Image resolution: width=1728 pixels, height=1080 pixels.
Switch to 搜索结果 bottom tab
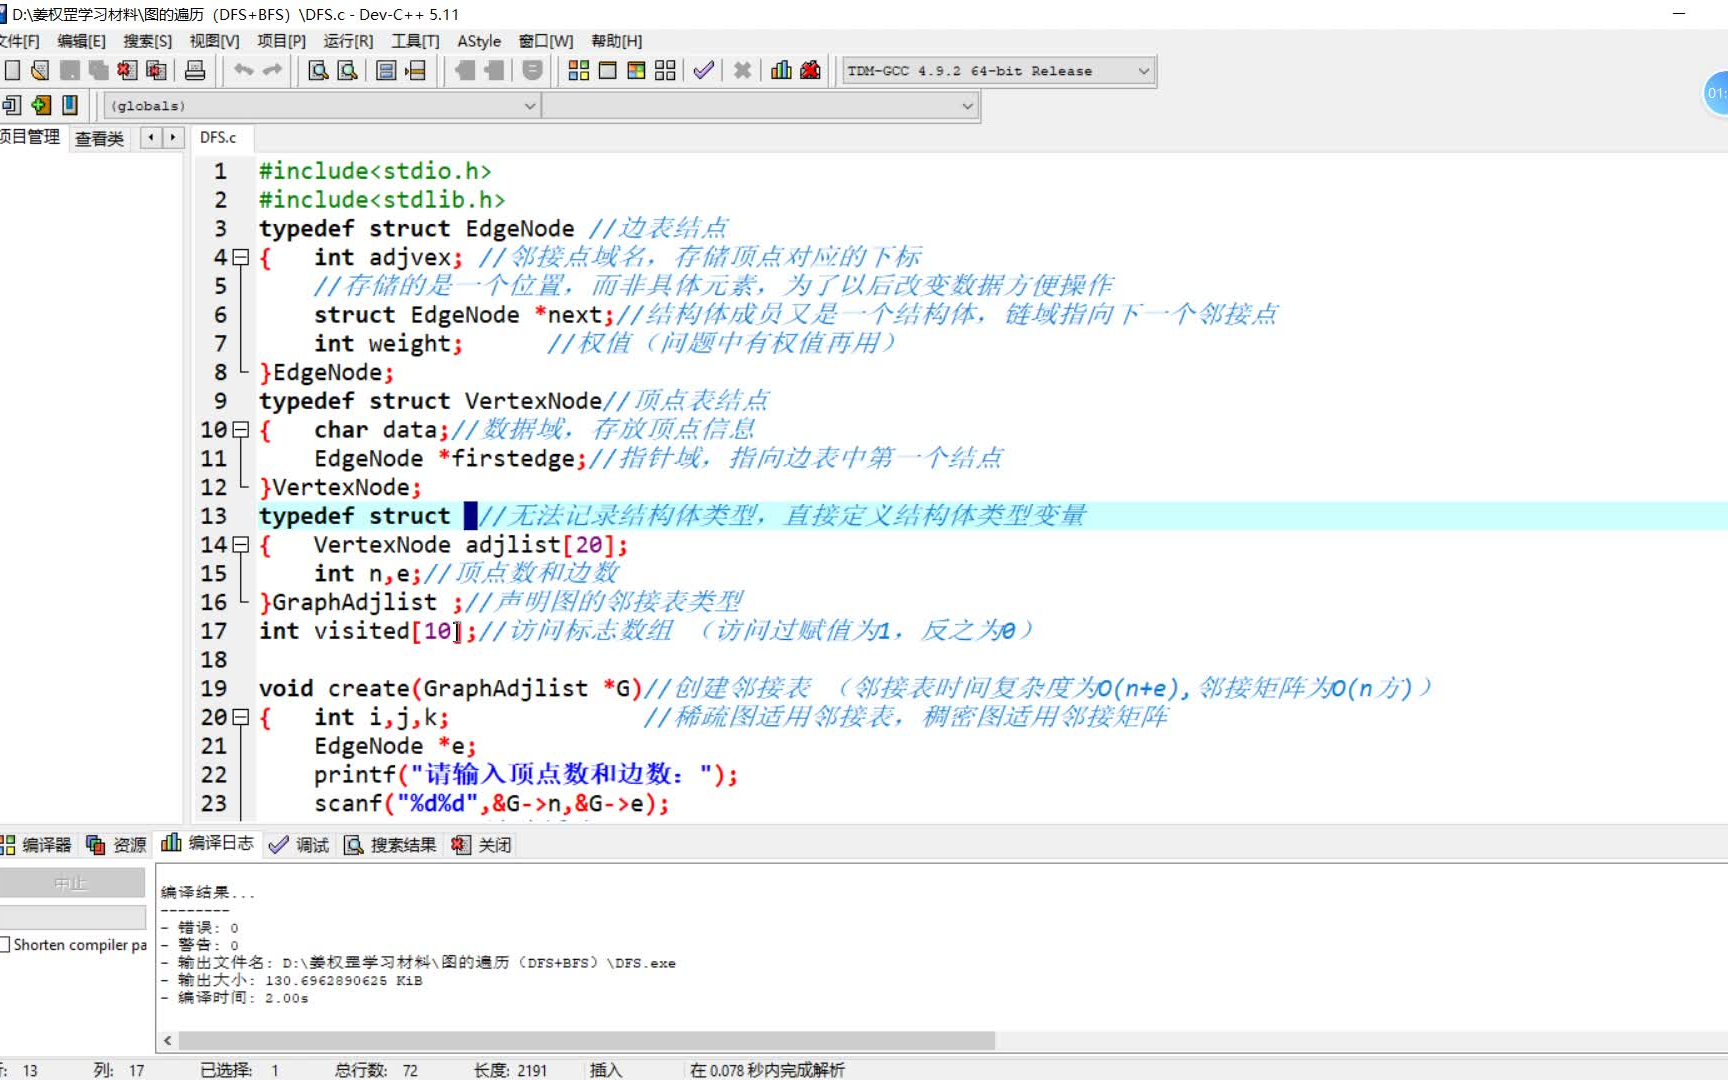click(x=391, y=845)
